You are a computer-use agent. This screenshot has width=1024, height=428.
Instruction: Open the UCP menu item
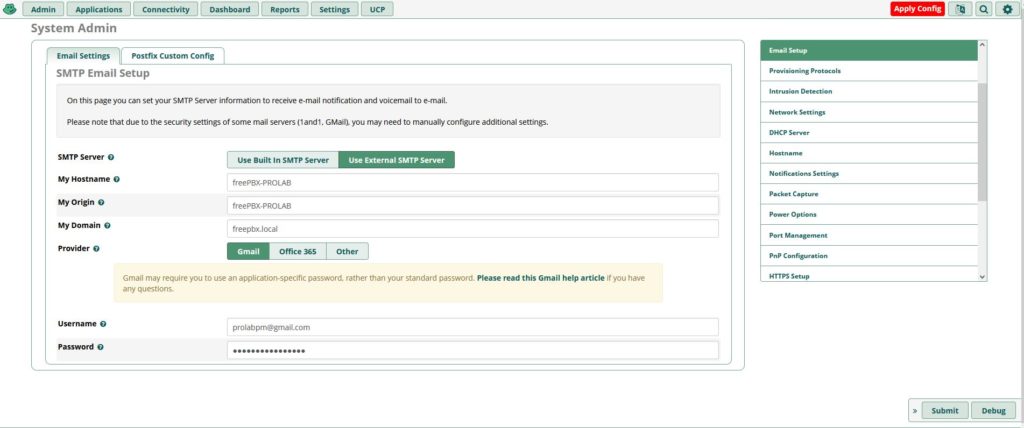(377, 9)
